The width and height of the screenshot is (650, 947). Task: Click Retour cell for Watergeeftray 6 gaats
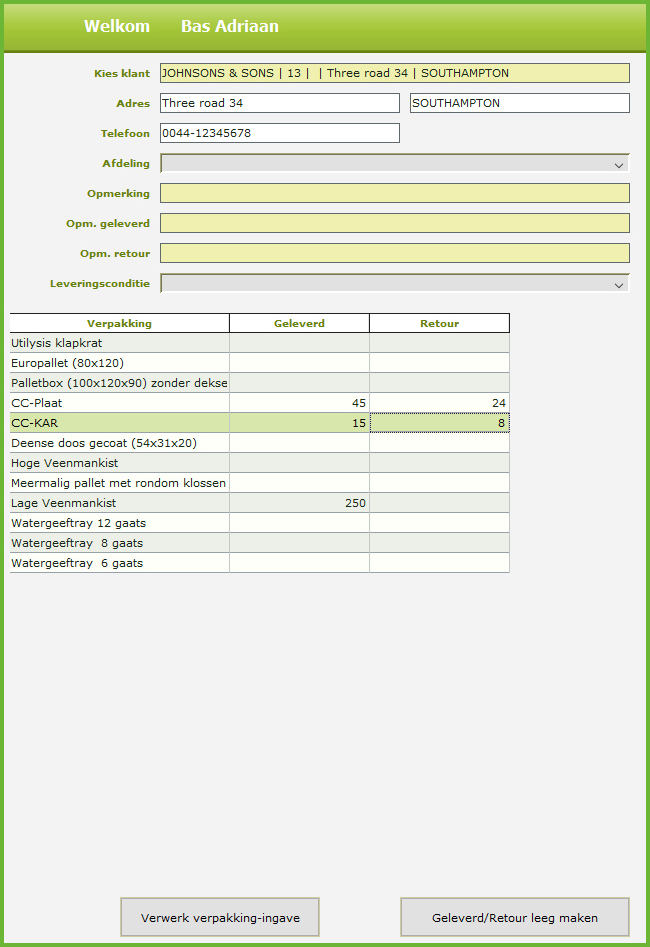pos(440,562)
